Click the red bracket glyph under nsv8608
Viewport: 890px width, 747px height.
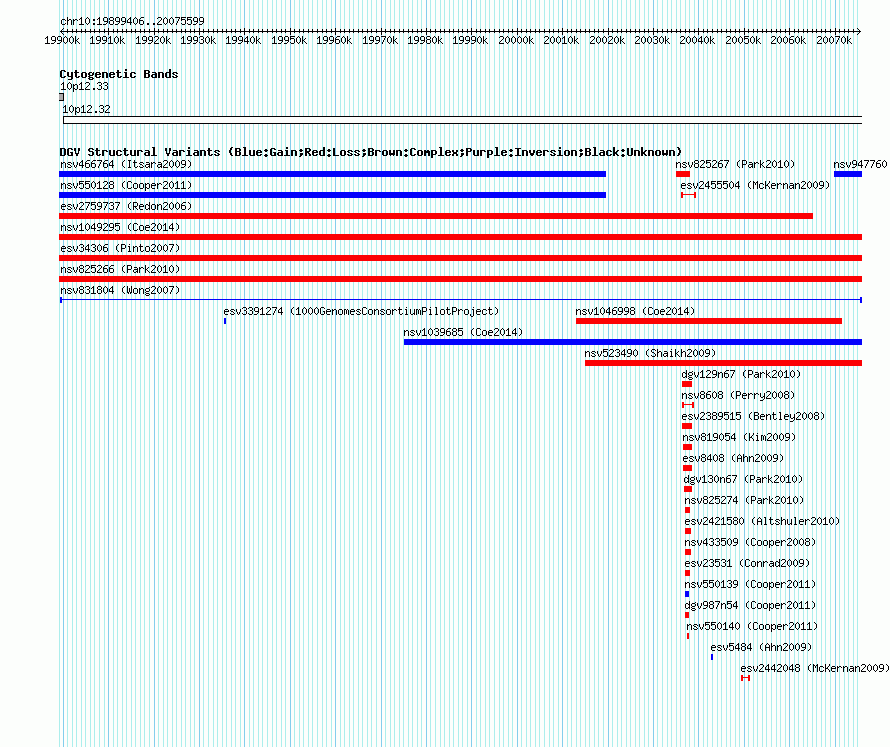tap(688, 405)
